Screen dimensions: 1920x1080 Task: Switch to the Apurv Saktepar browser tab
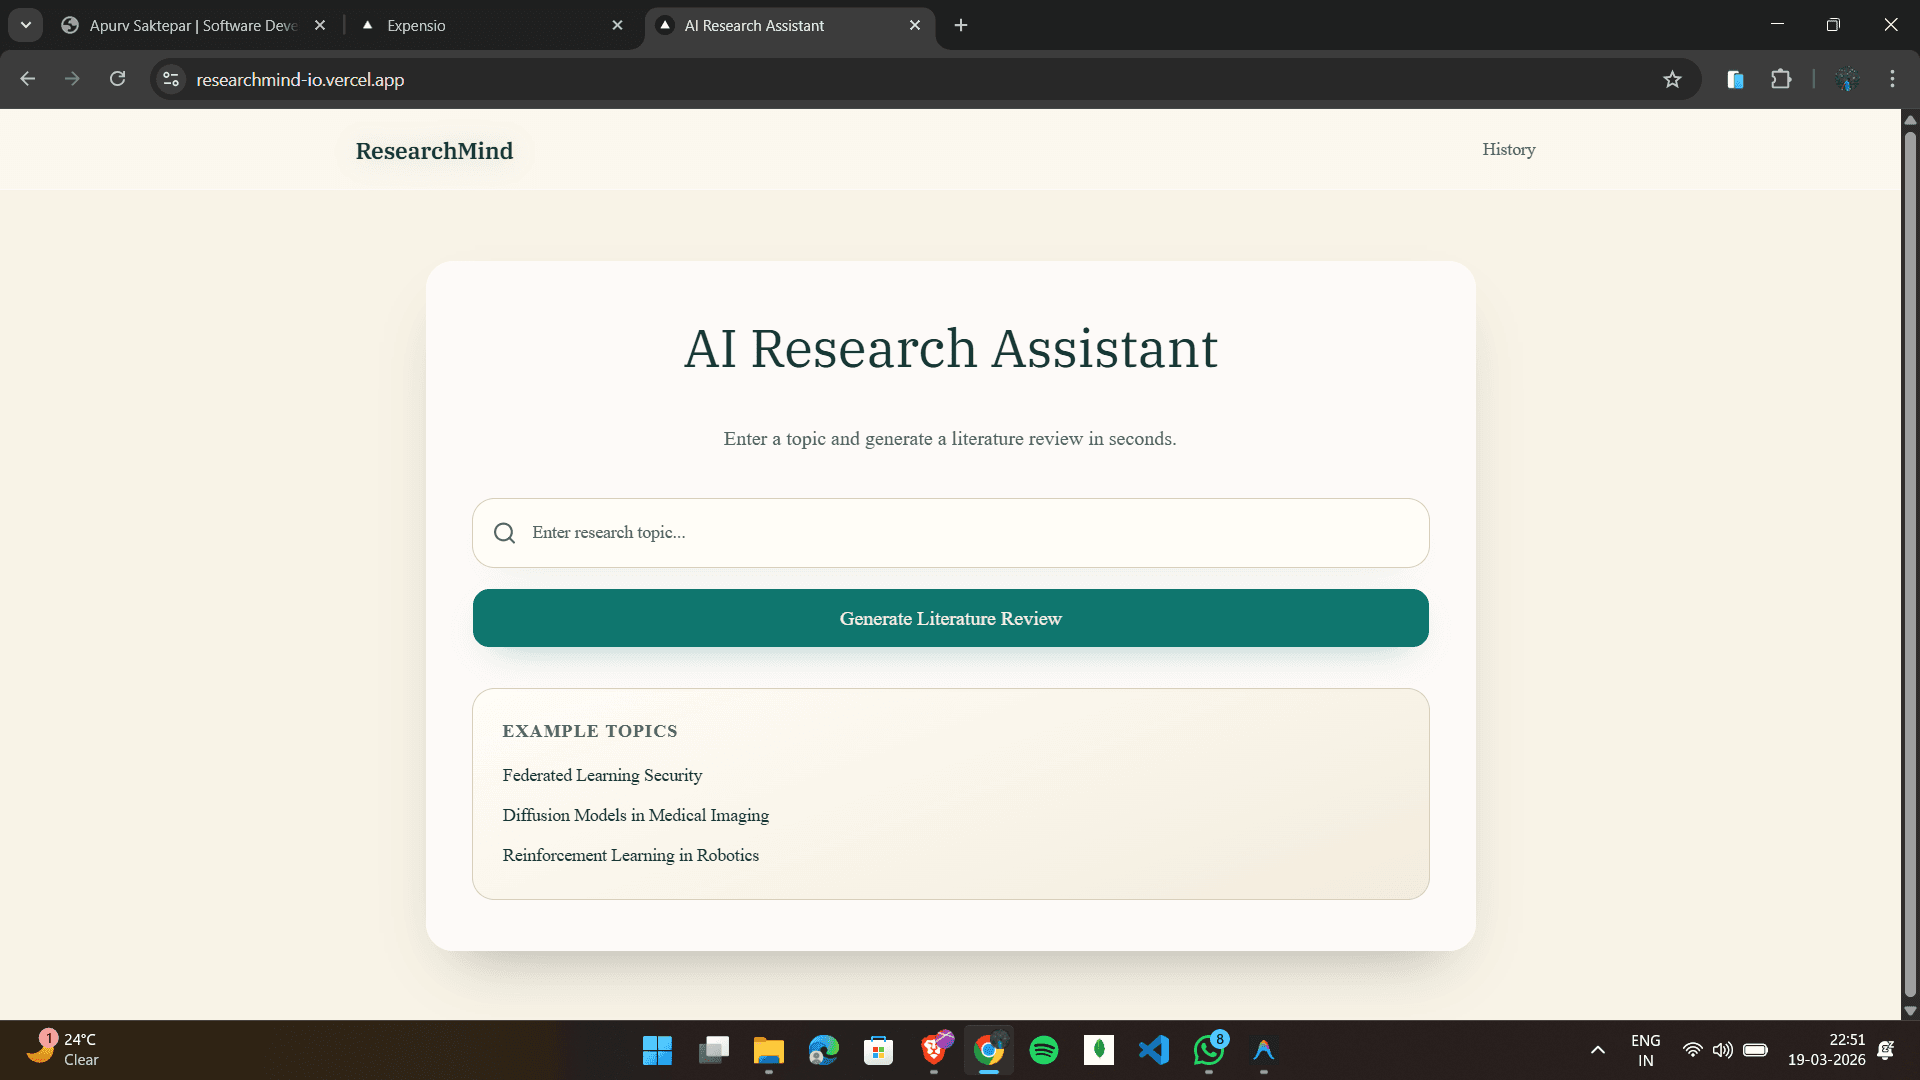click(x=195, y=25)
